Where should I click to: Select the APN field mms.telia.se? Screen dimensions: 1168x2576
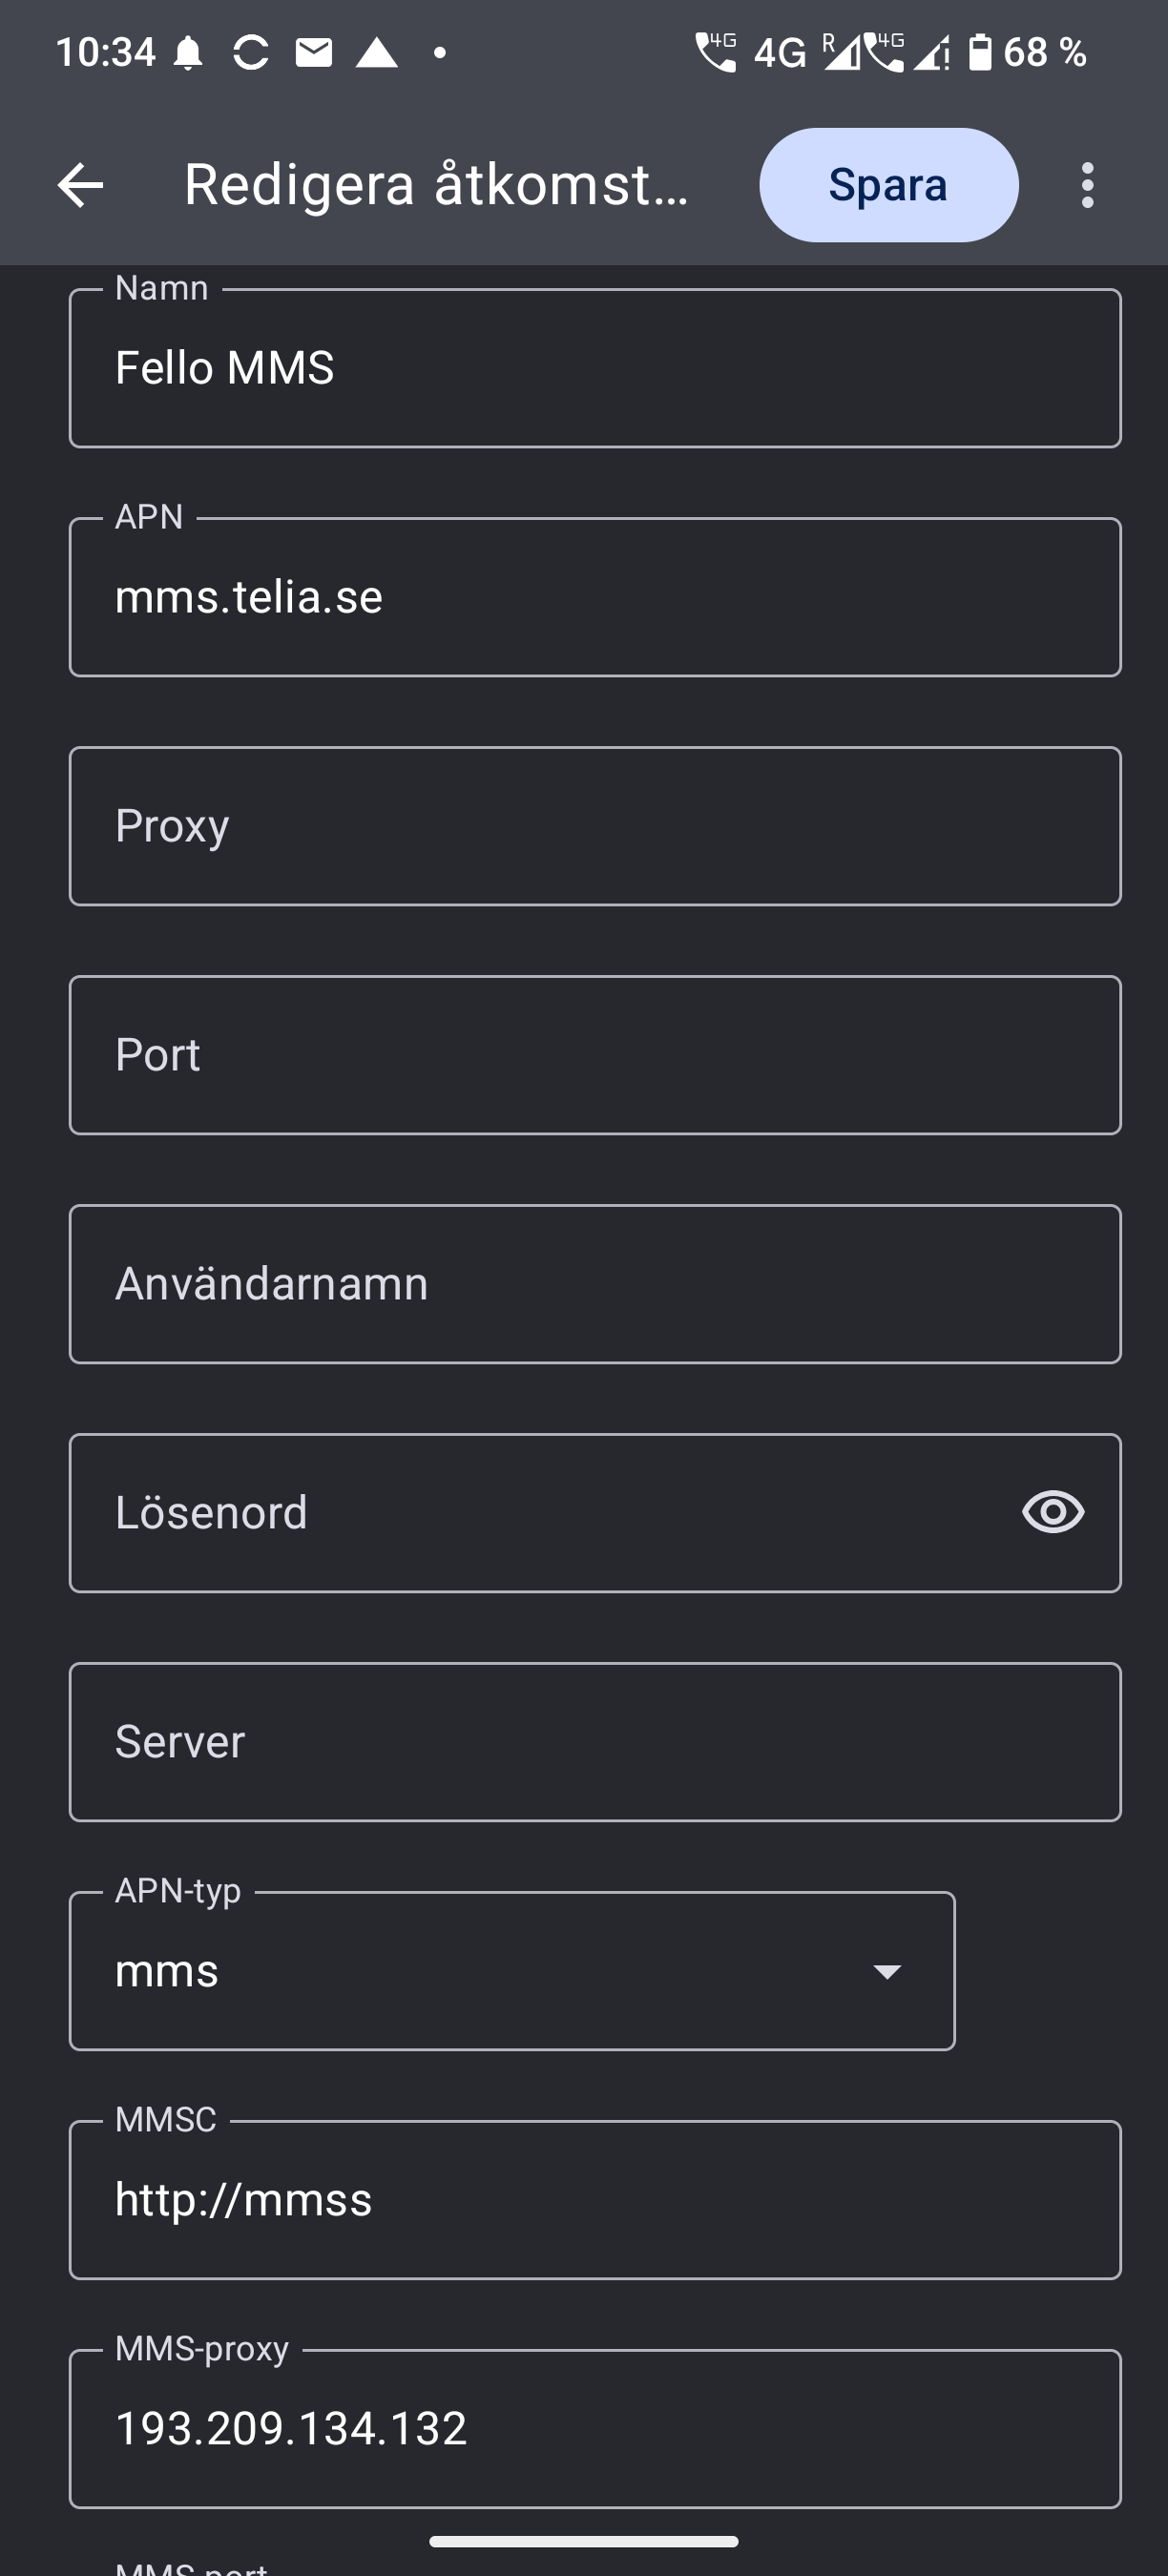click(595, 597)
